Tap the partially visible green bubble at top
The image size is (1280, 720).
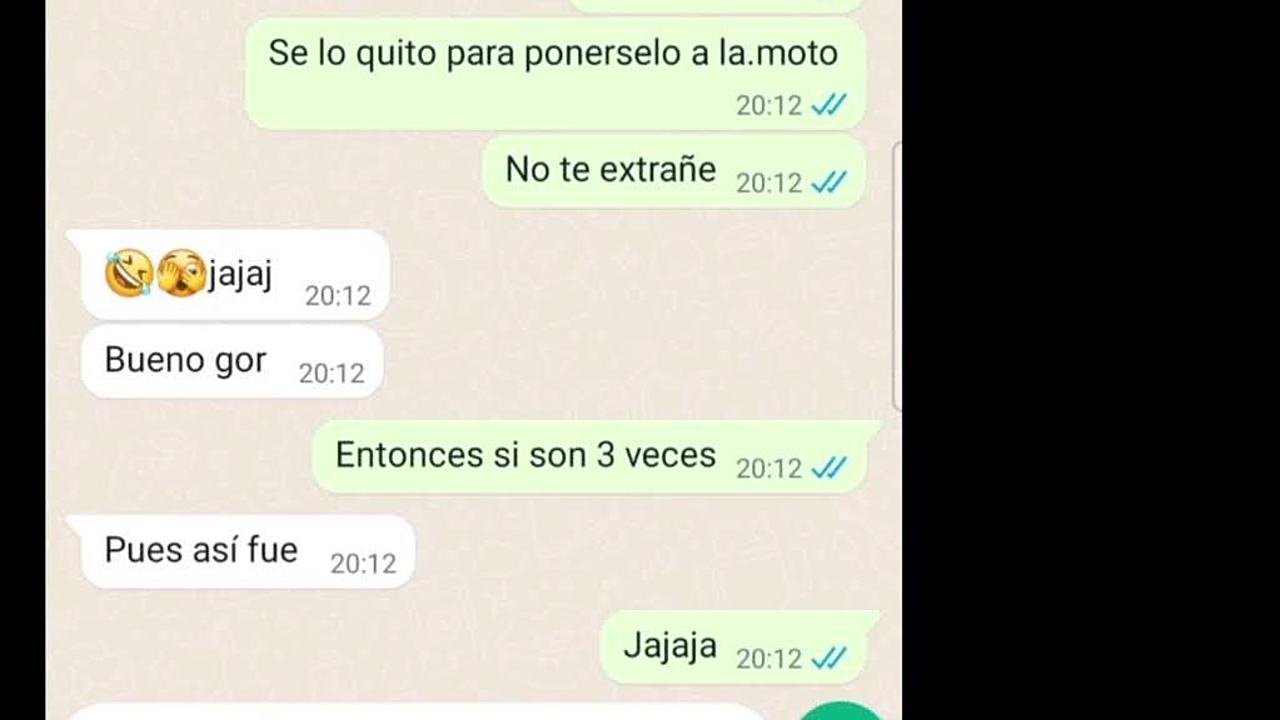click(715, 6)
